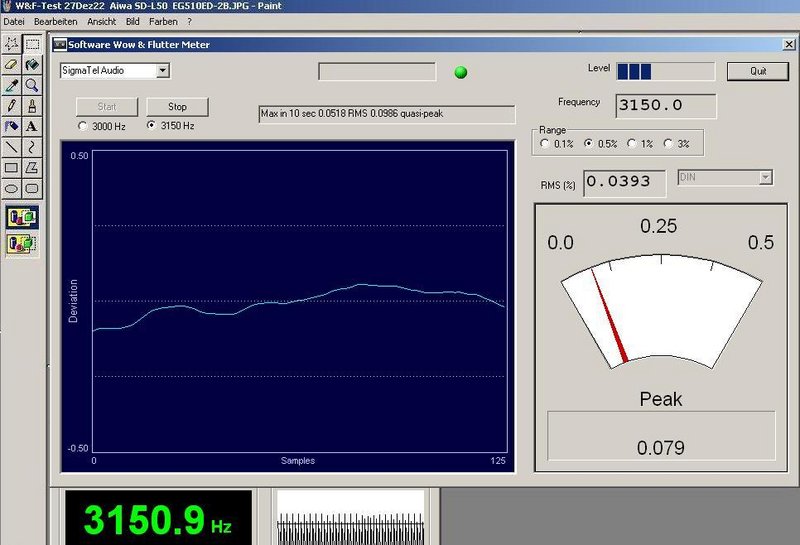
Task: Select the Pencil tool in Paint
Action: click(x=12, y=106)
